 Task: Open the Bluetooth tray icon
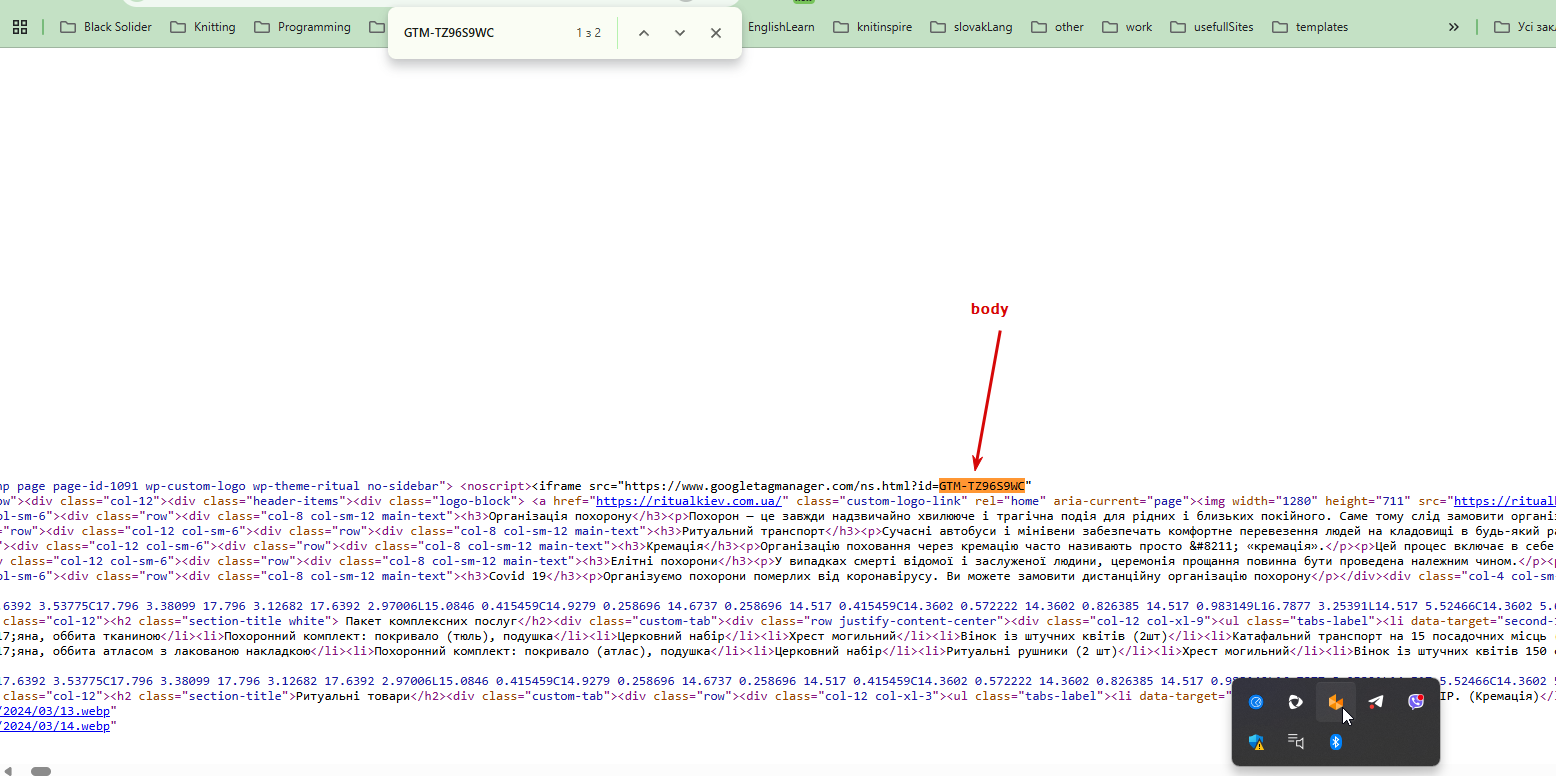(1335, 742)
